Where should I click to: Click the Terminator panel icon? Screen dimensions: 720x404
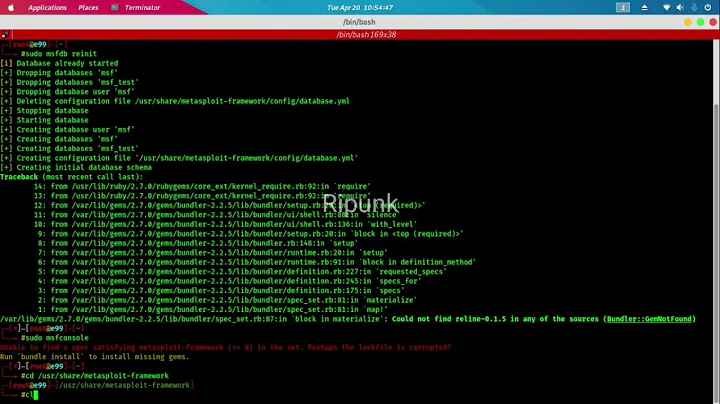tap(115, 7)
